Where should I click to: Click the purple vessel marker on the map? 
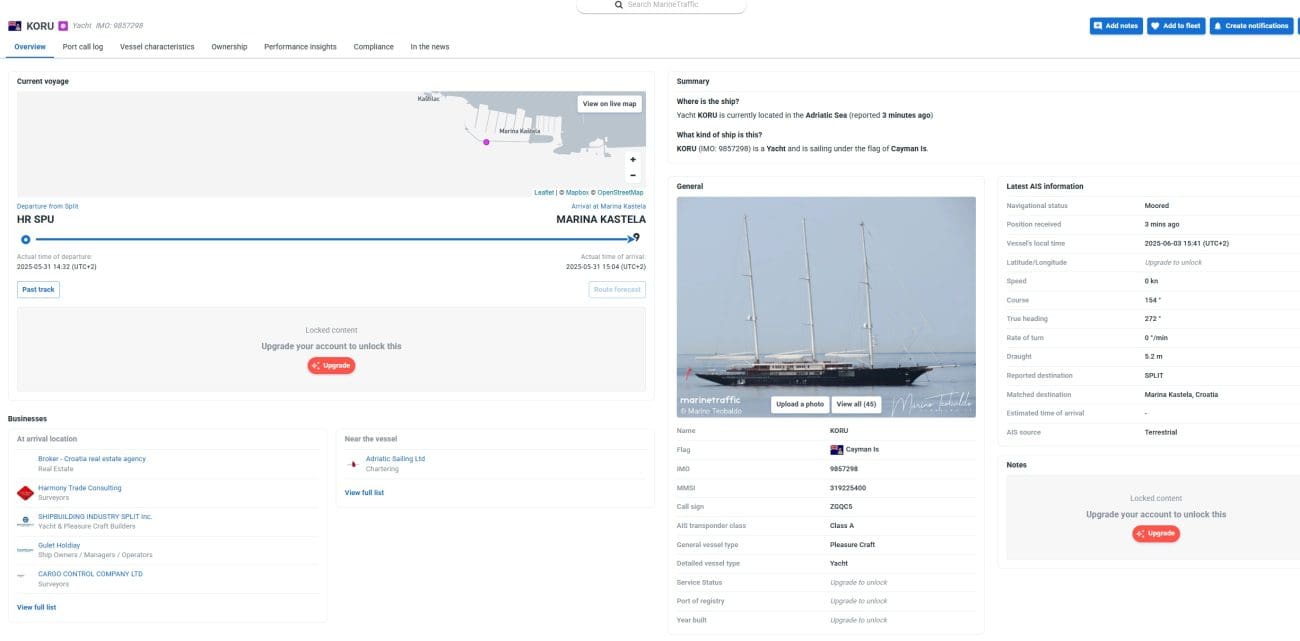click(x=487, y=142)
